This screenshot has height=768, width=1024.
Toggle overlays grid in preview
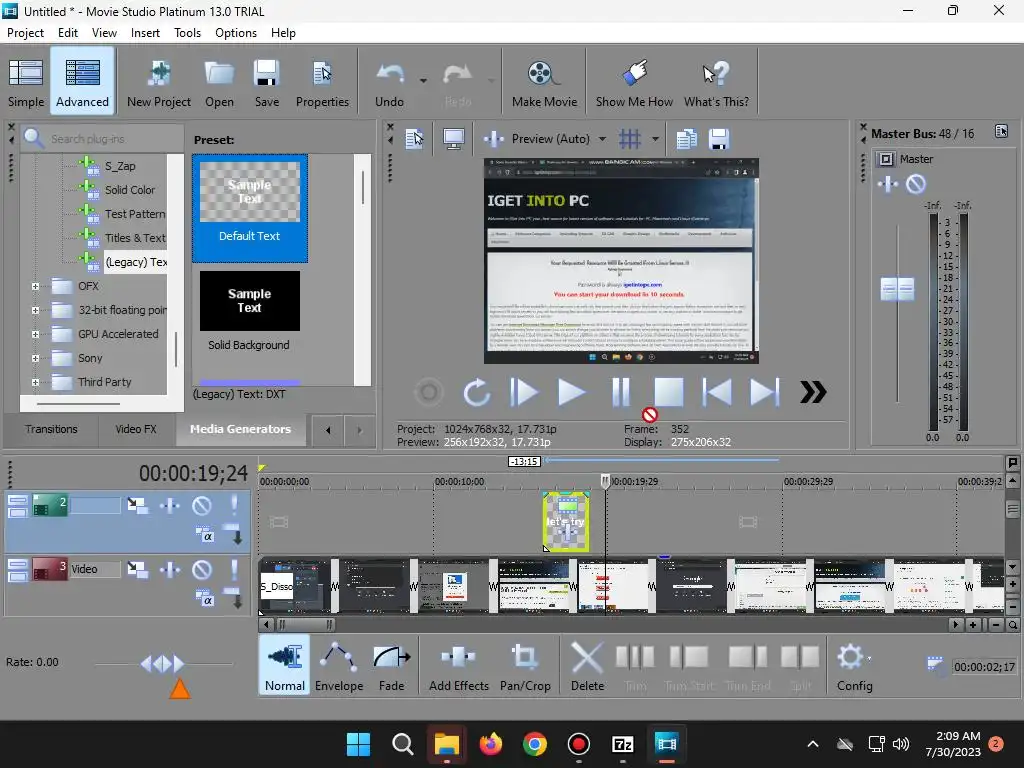click(x=630, y=138)
